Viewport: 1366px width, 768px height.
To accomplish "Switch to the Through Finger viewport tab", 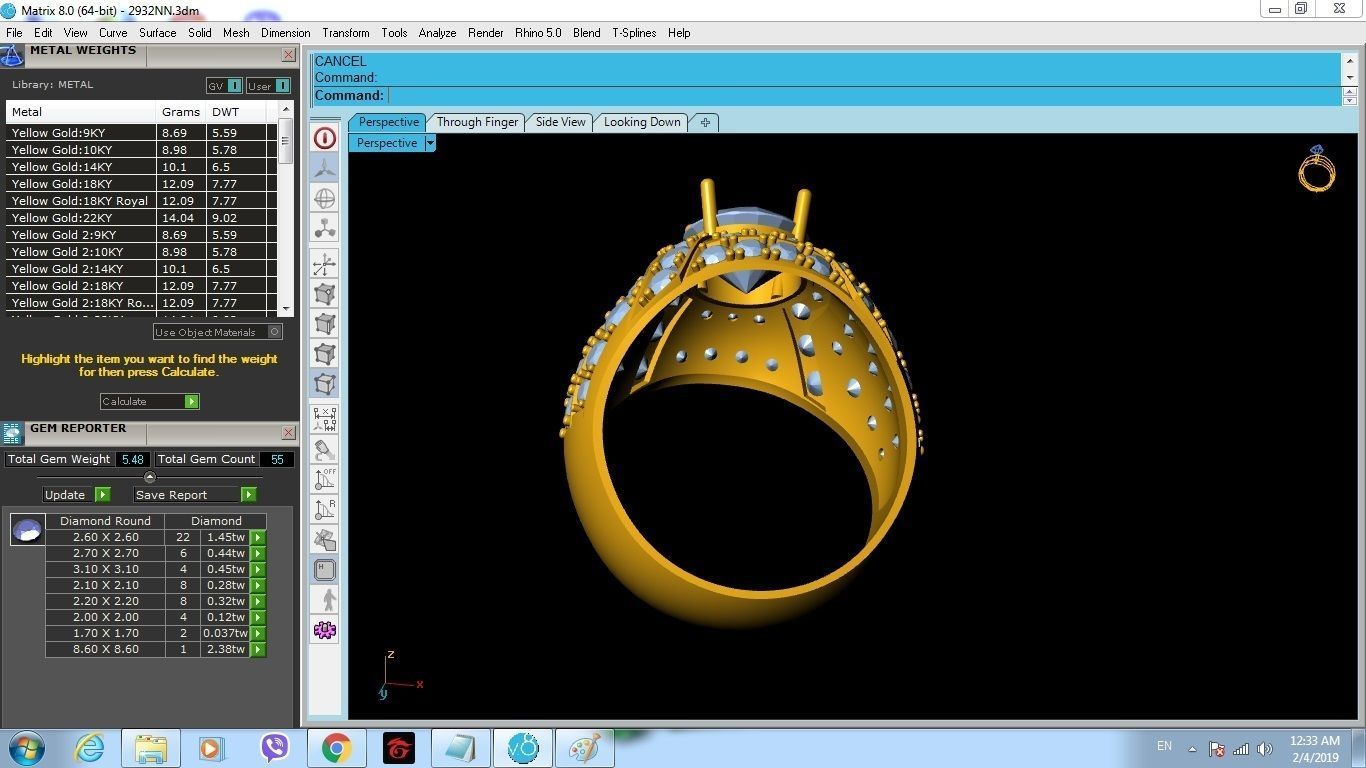I will coord(477,122).
